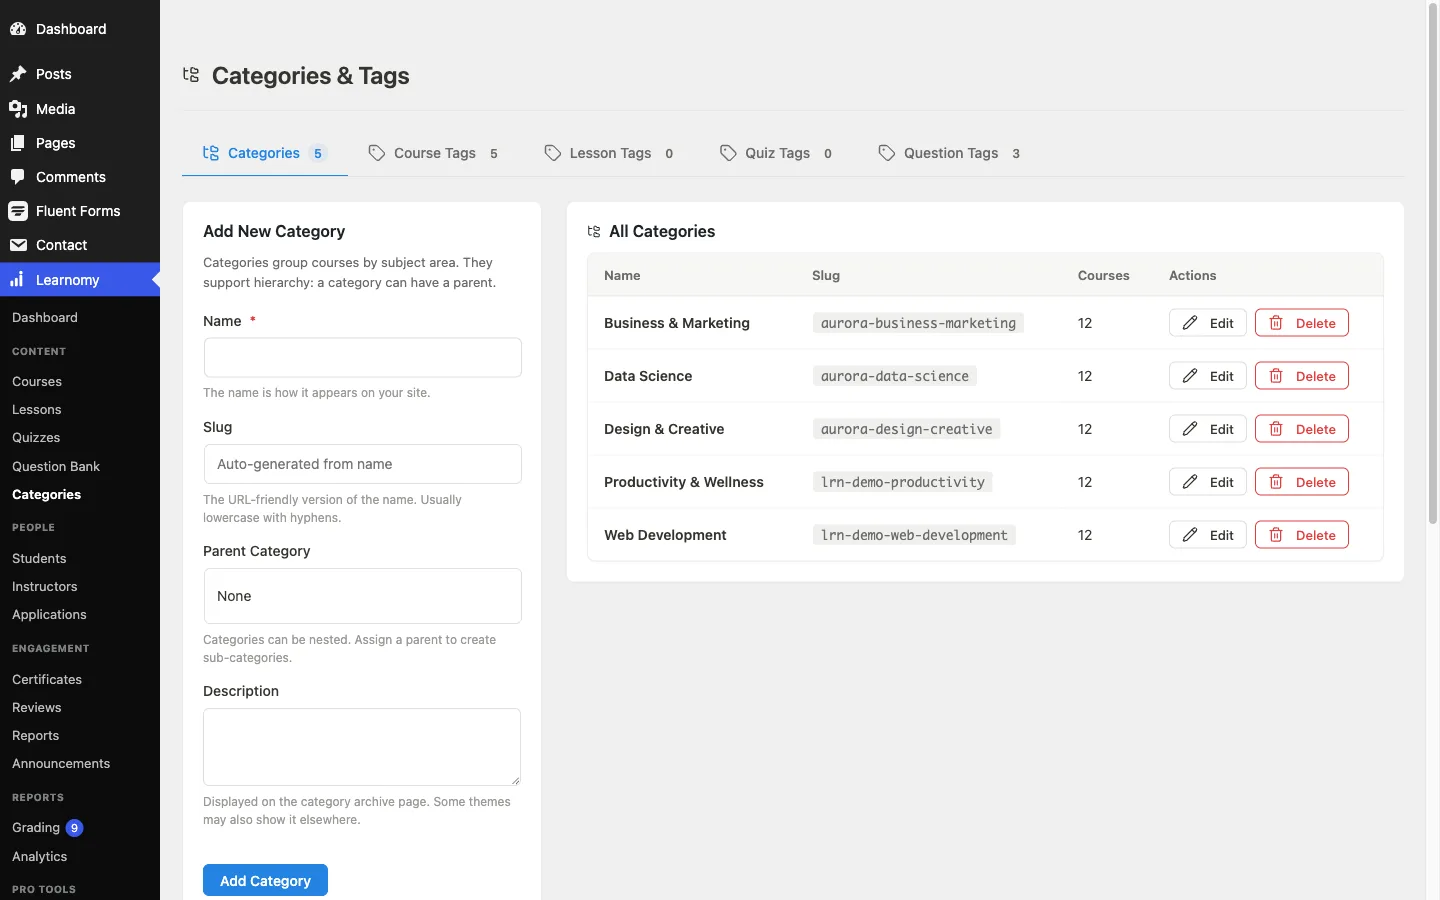Go to Instructors page in sidebar
The image size is (1440, 900).
45,587
